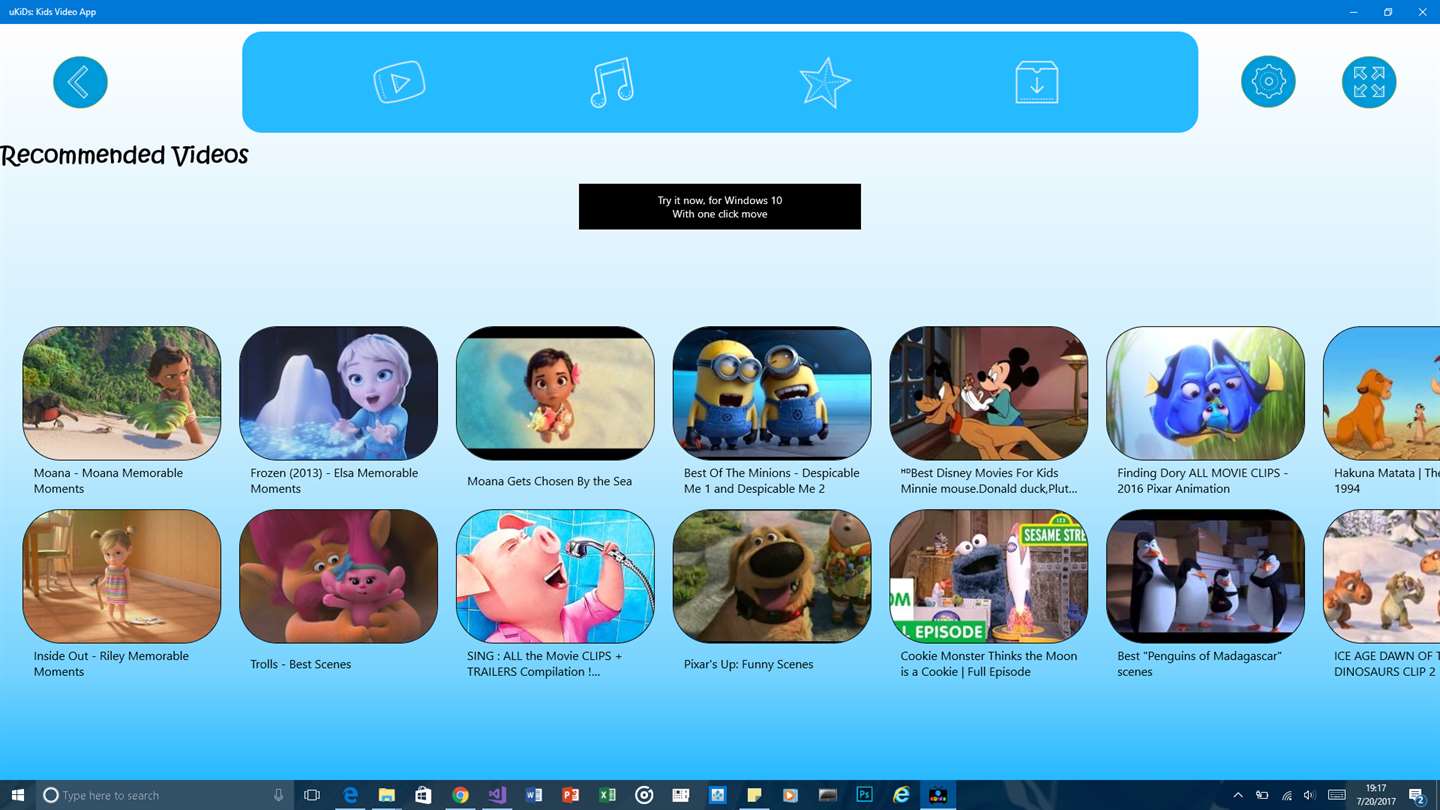Click the uKiDs app taskbar icon
The image size is (1440, 810).
click(x=938, y=795)
